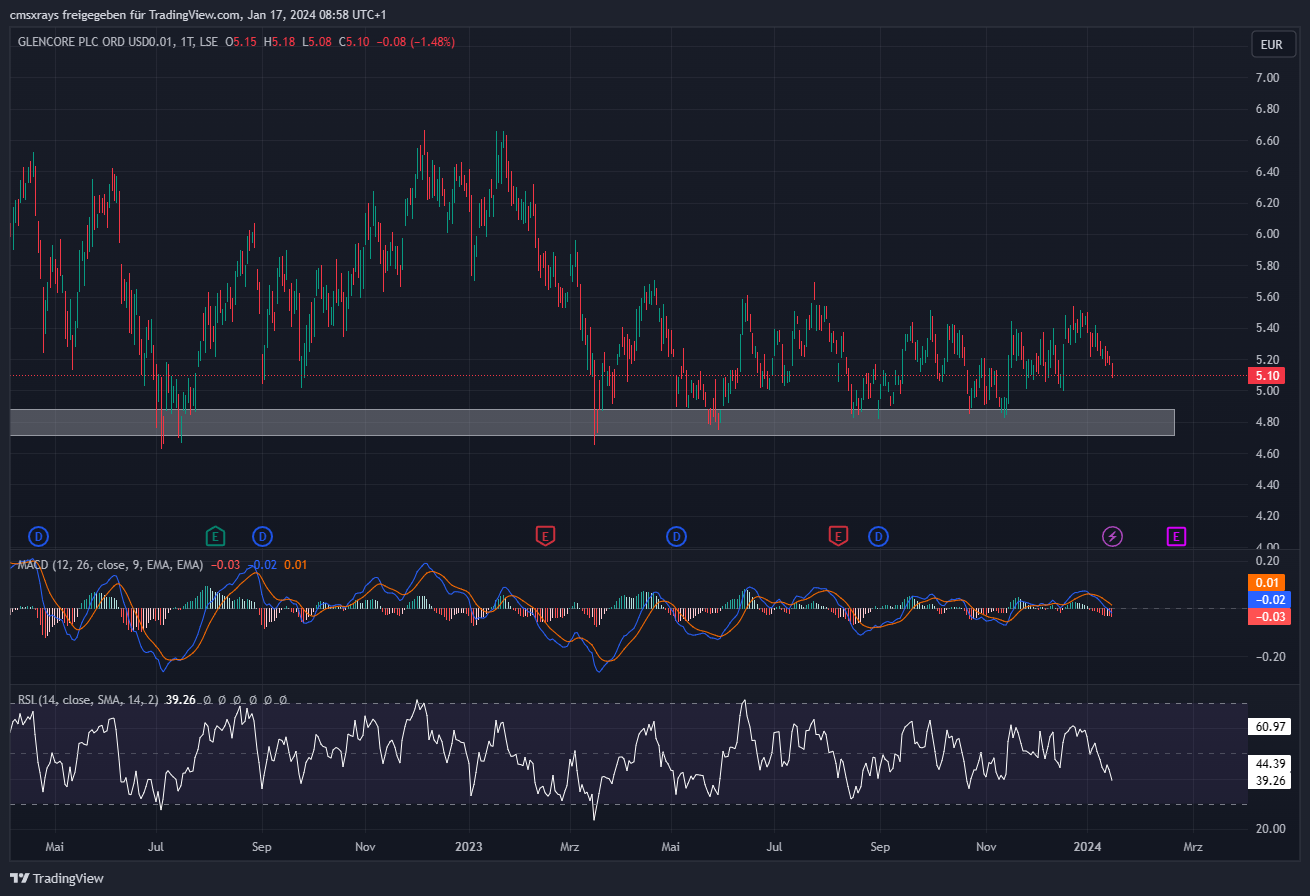1310x896 pixels.
Task: Click the blue dividend marker near May 2023
Action: [x=676, y=536]
